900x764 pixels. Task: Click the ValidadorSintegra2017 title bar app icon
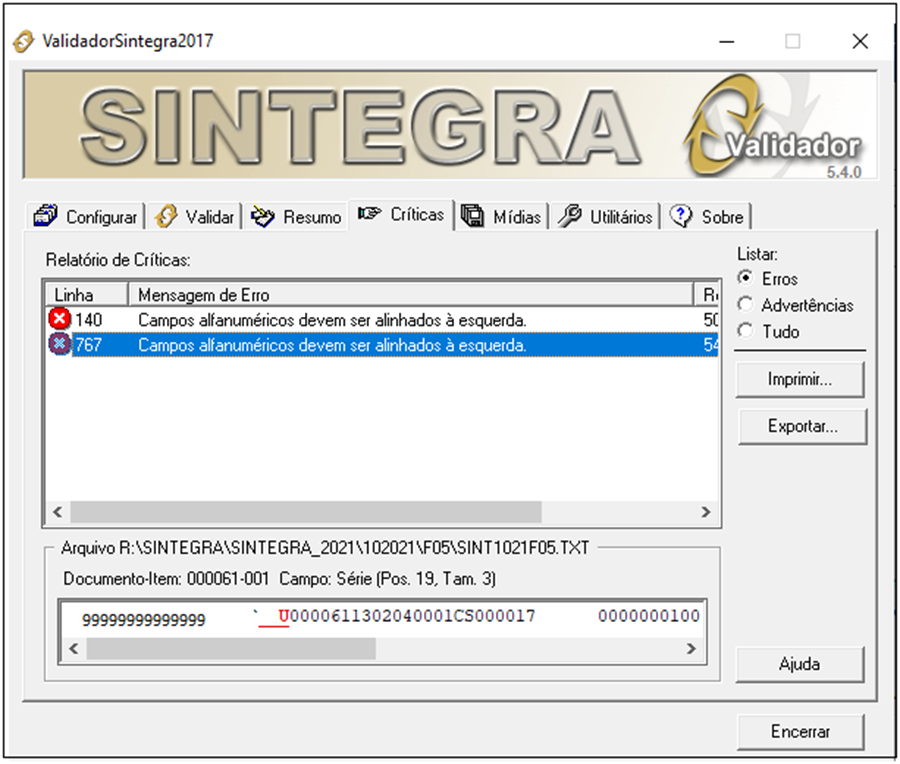click(x=23, y=41)
